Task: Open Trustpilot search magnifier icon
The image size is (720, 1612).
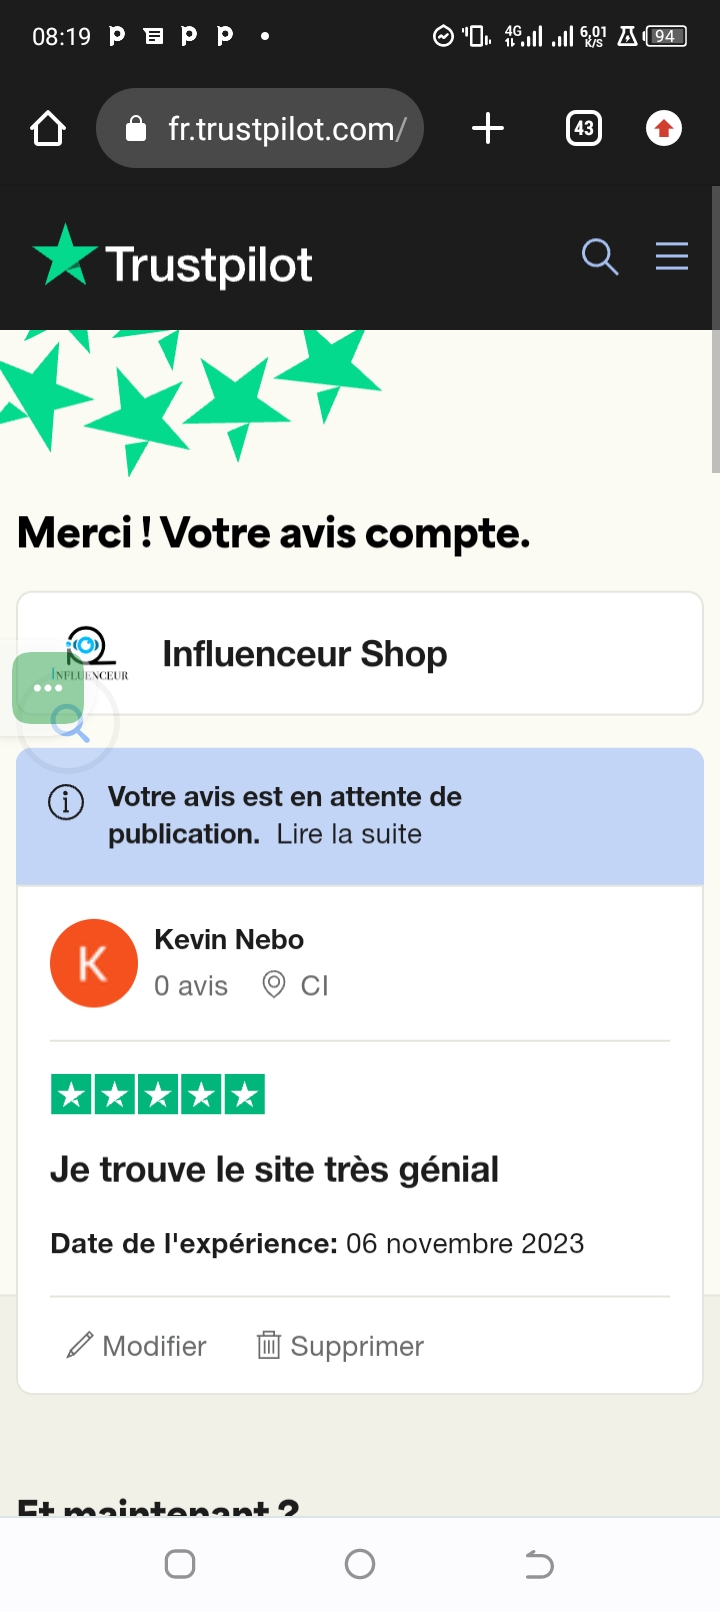Action: [599, 257]
